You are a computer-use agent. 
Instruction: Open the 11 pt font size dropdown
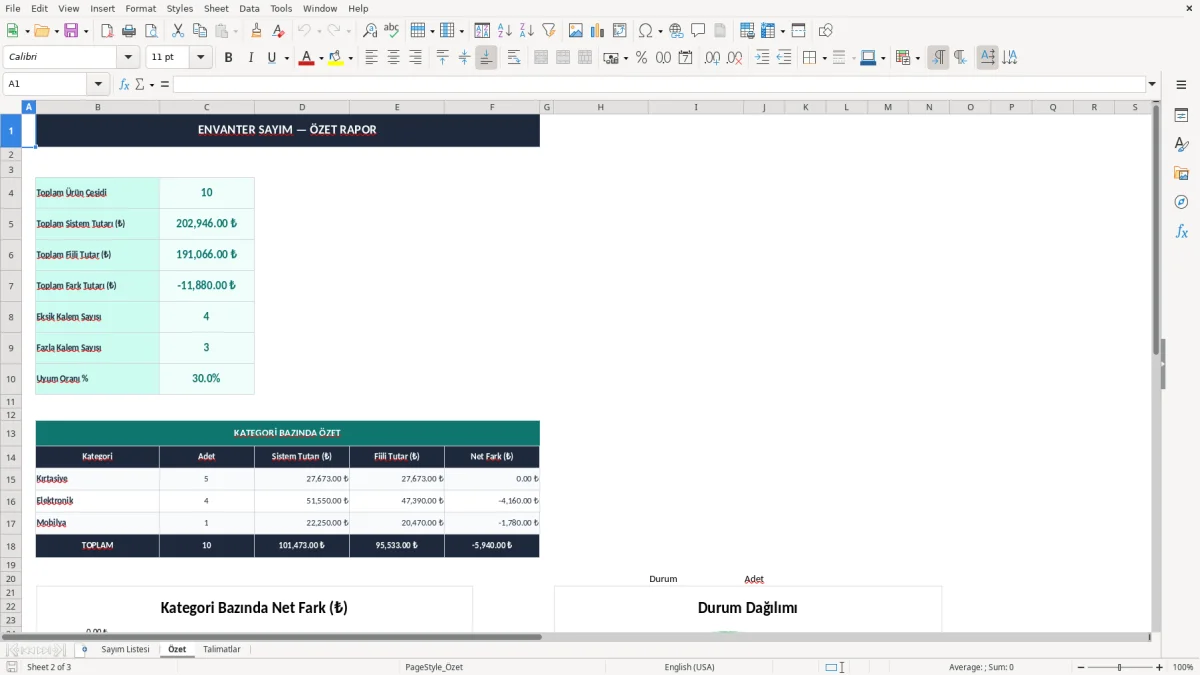(x=200, y=58)
